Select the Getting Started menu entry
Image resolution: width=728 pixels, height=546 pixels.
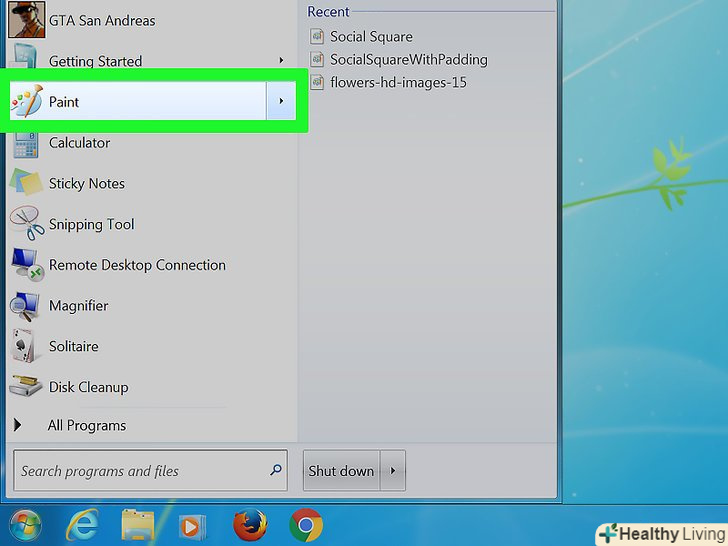151,61
